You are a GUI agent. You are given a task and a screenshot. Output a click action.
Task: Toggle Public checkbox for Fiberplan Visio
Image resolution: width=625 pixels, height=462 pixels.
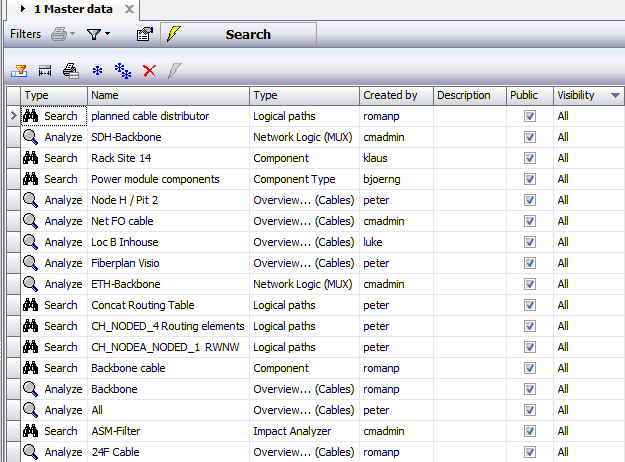tap(530, 263)
